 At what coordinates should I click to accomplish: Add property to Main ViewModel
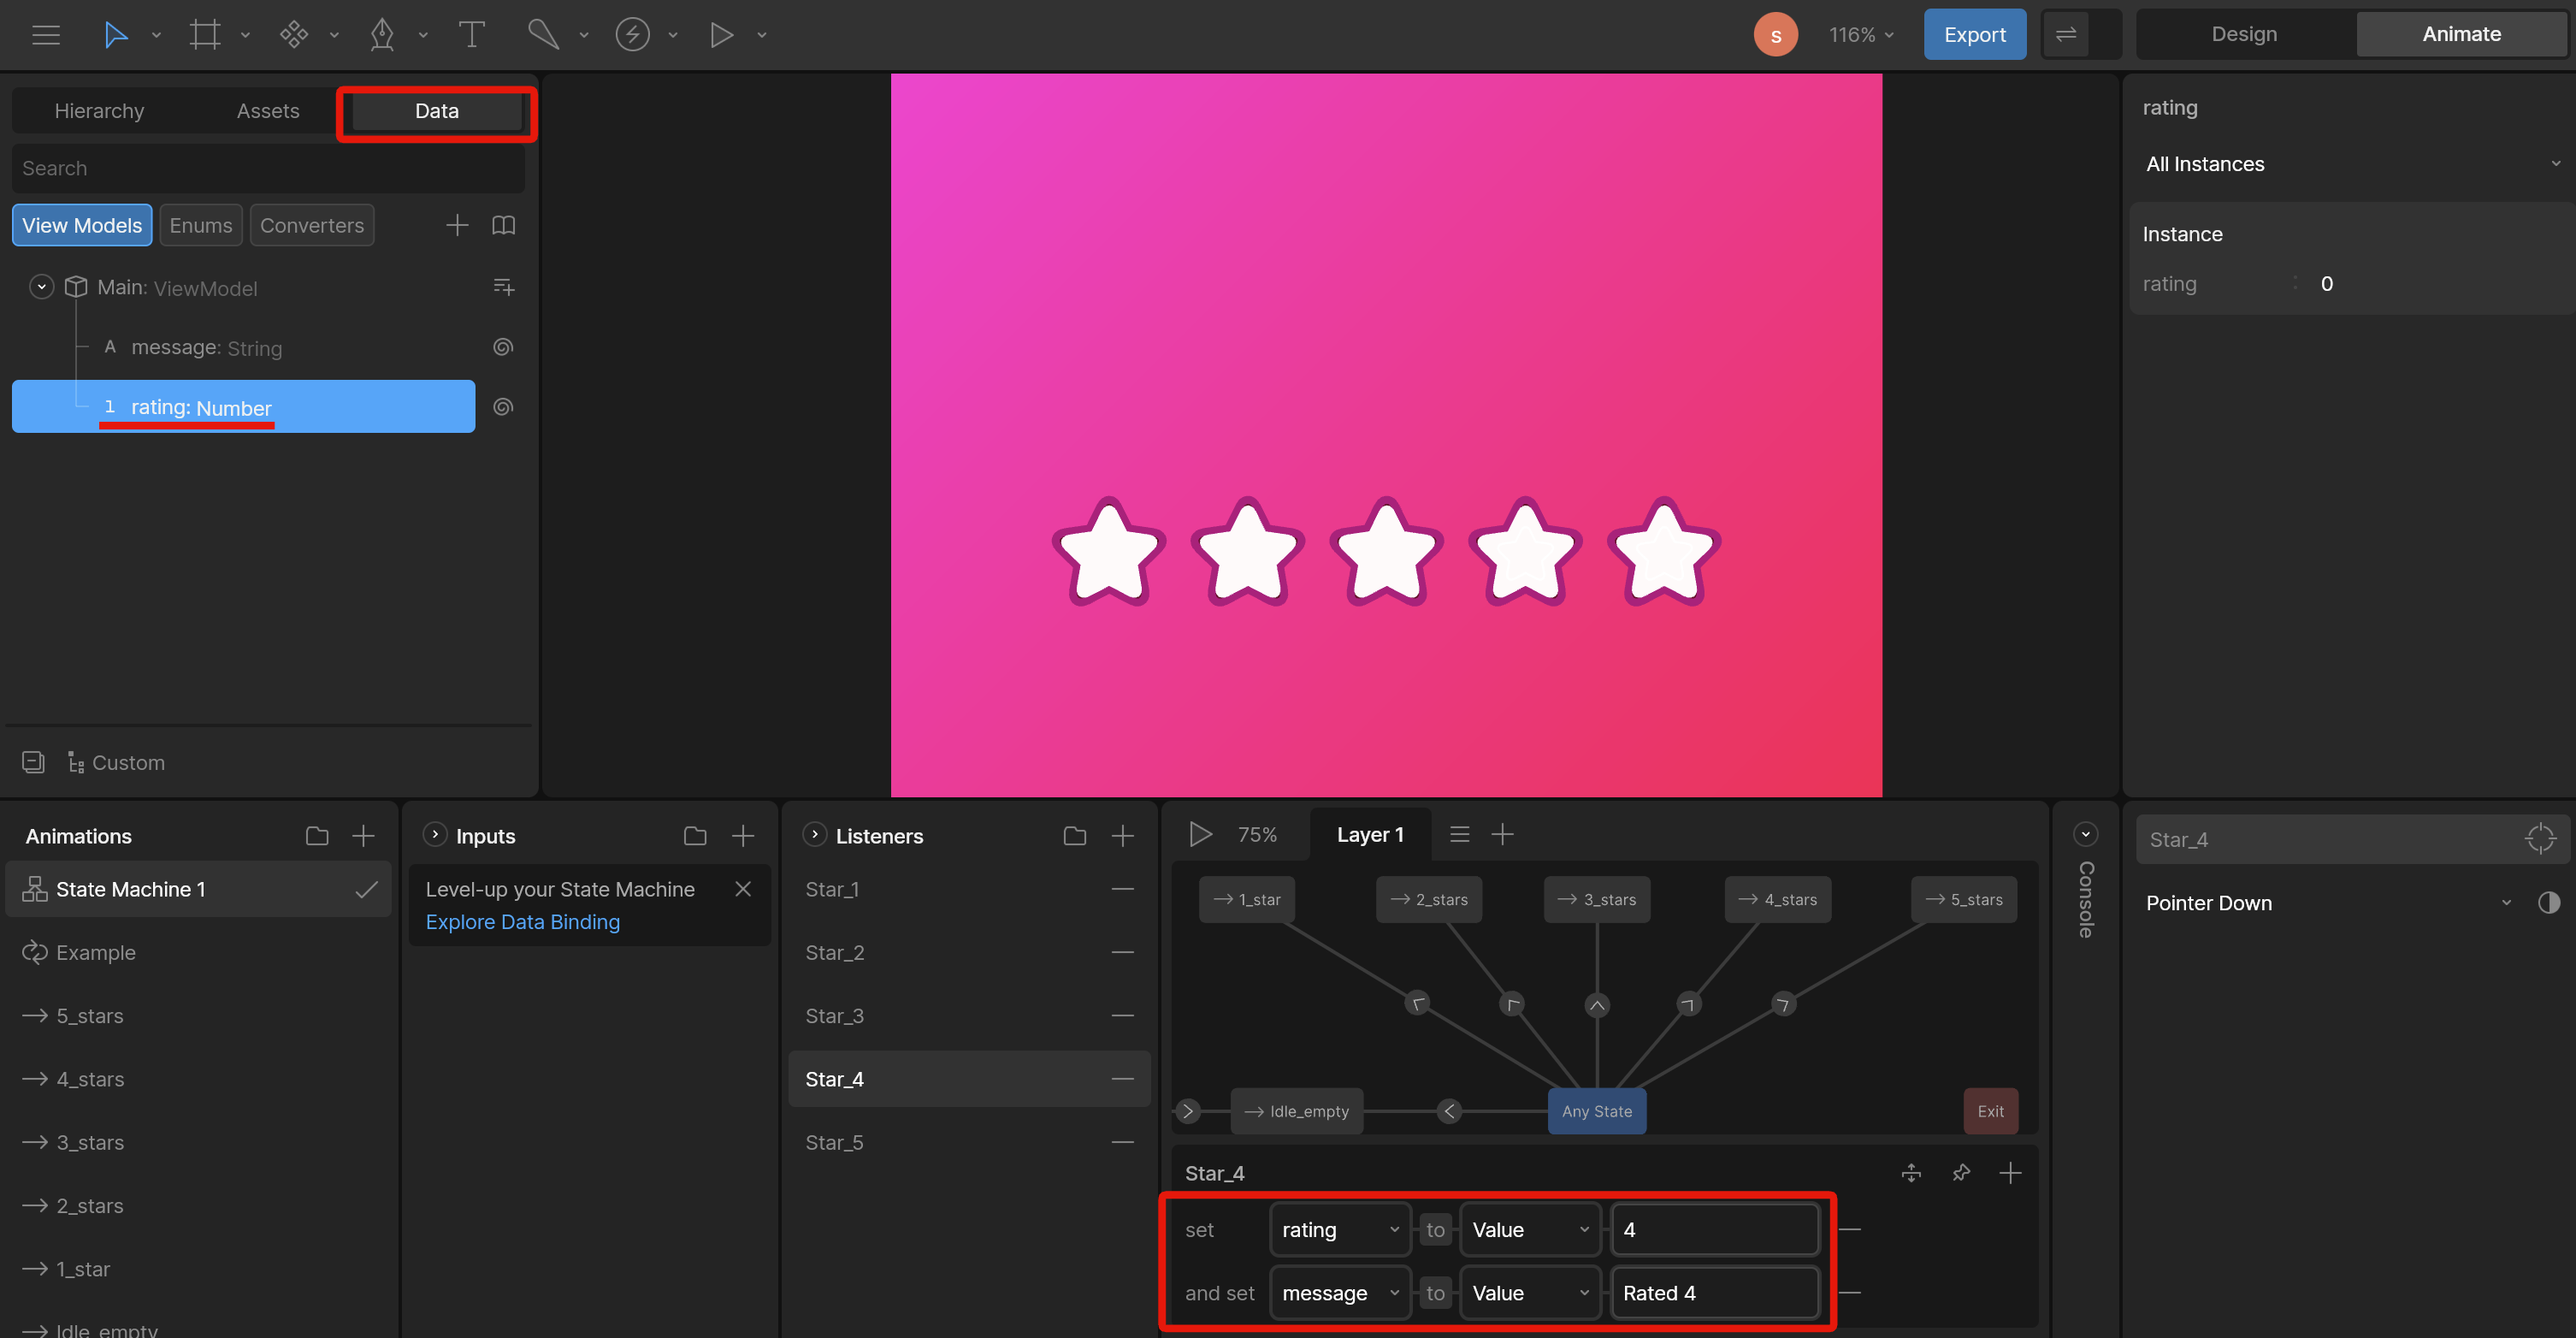tap(504, 287)
